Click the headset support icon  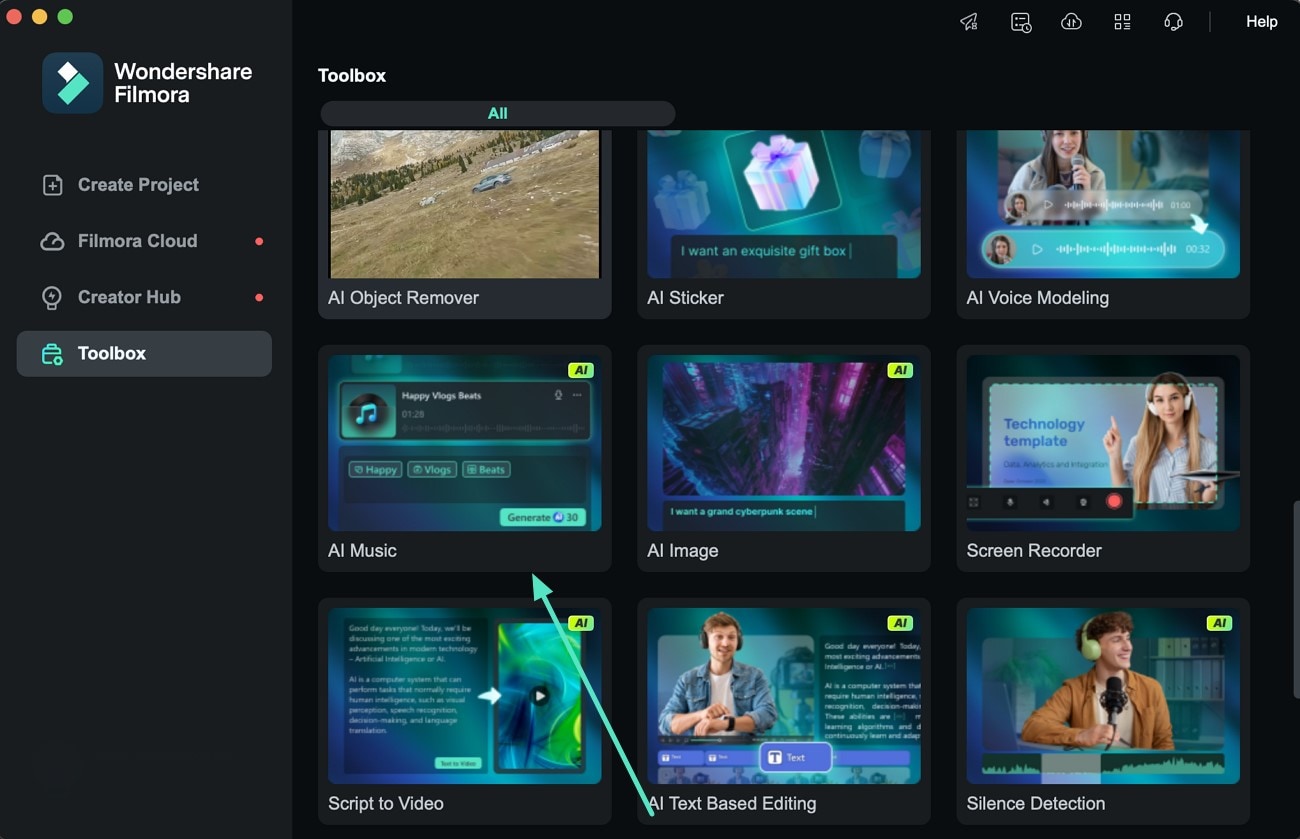pos(1173,22)
